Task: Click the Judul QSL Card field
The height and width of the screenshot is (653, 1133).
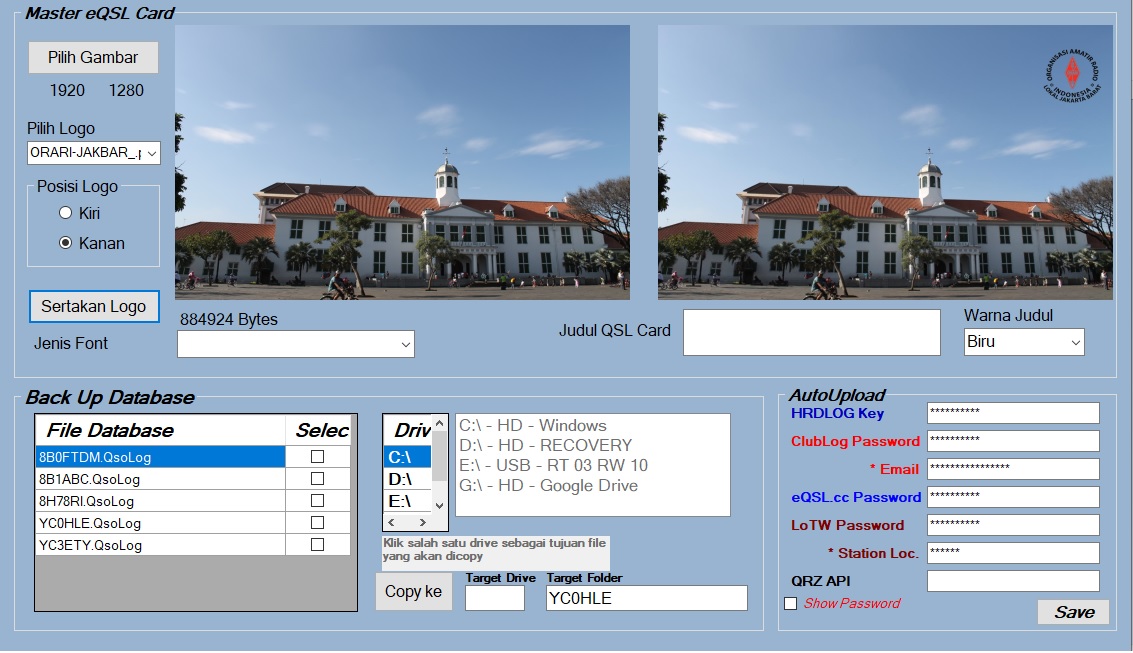Action: 811,332
